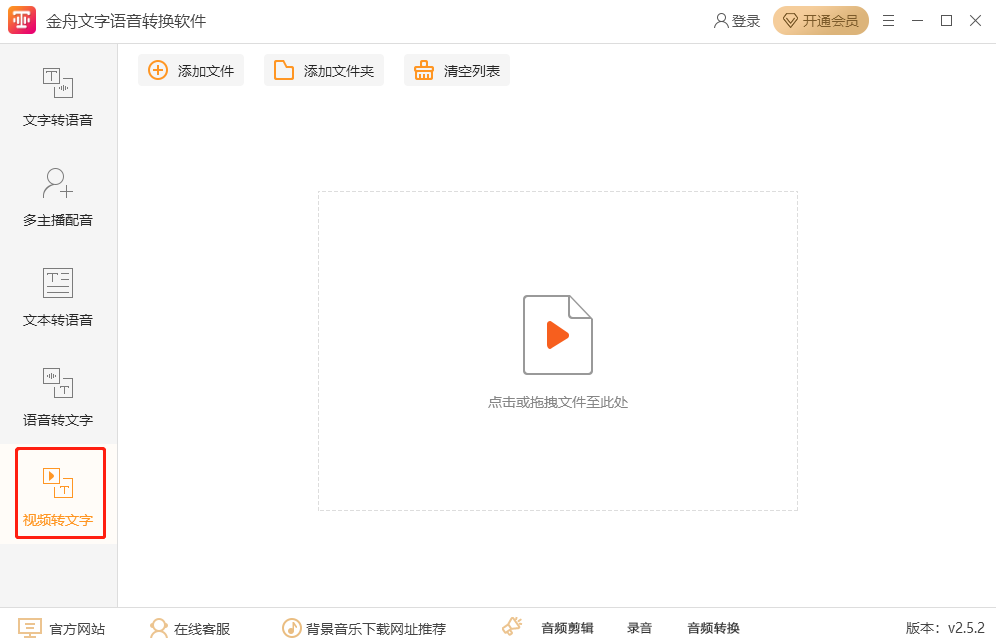Open the 音频剪辑 tool link
Viewport: 996px width, 644px height.
coord(567,628)
